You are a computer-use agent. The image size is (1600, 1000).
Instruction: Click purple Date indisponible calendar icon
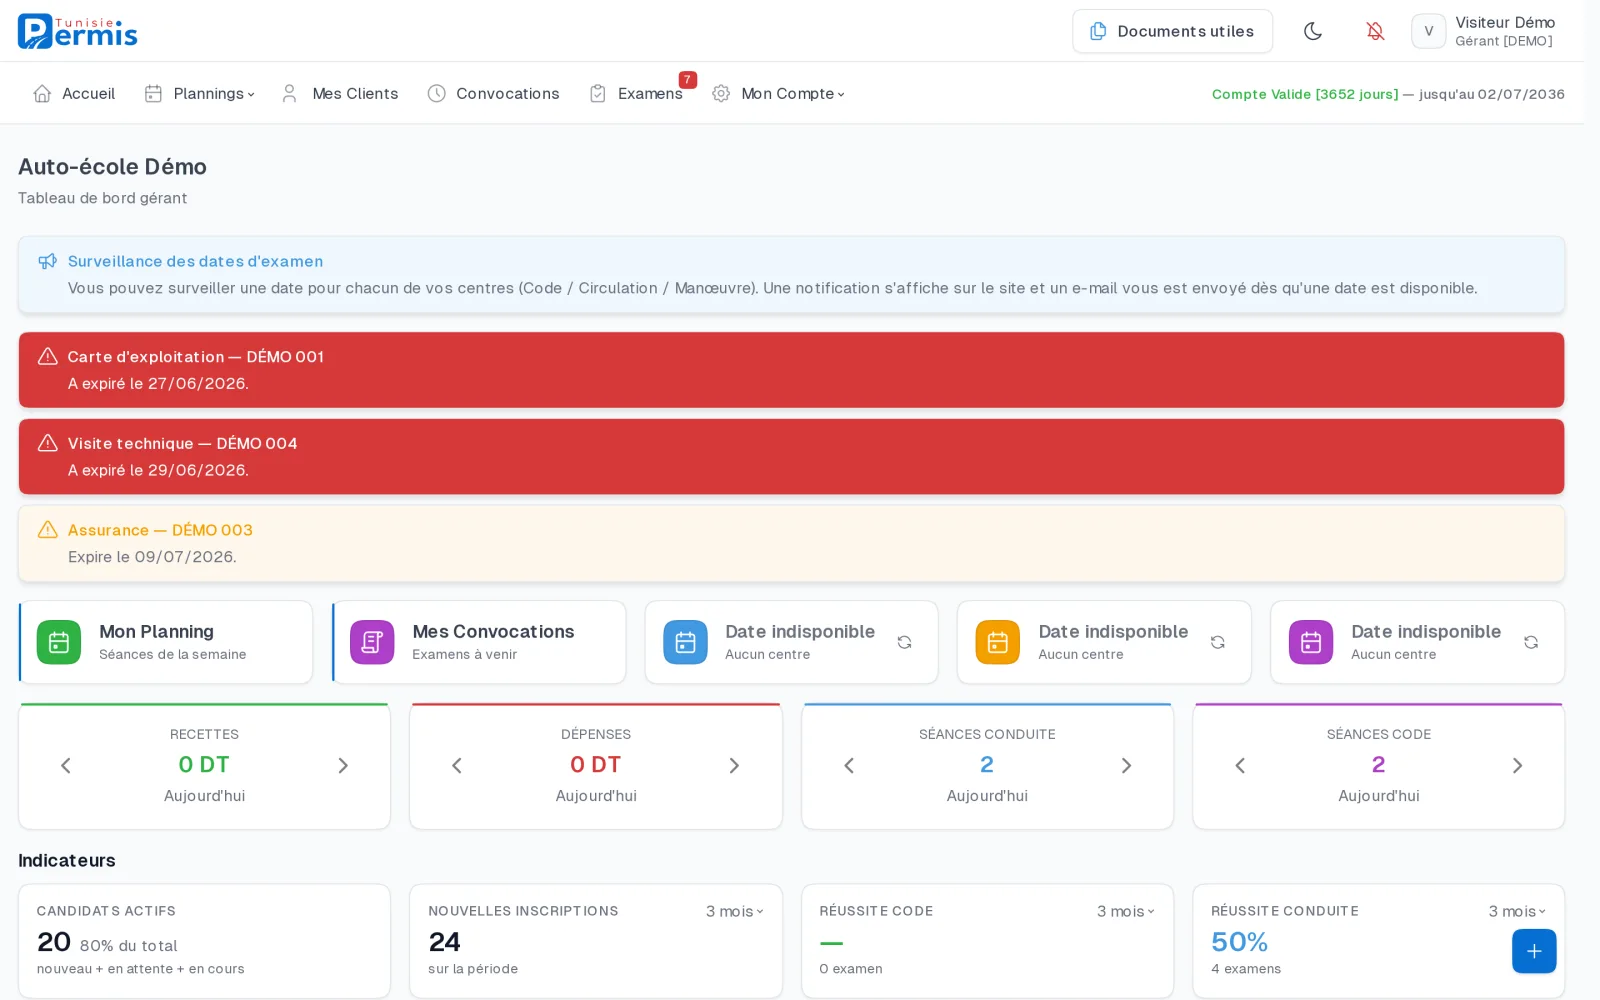(1311, 642)
